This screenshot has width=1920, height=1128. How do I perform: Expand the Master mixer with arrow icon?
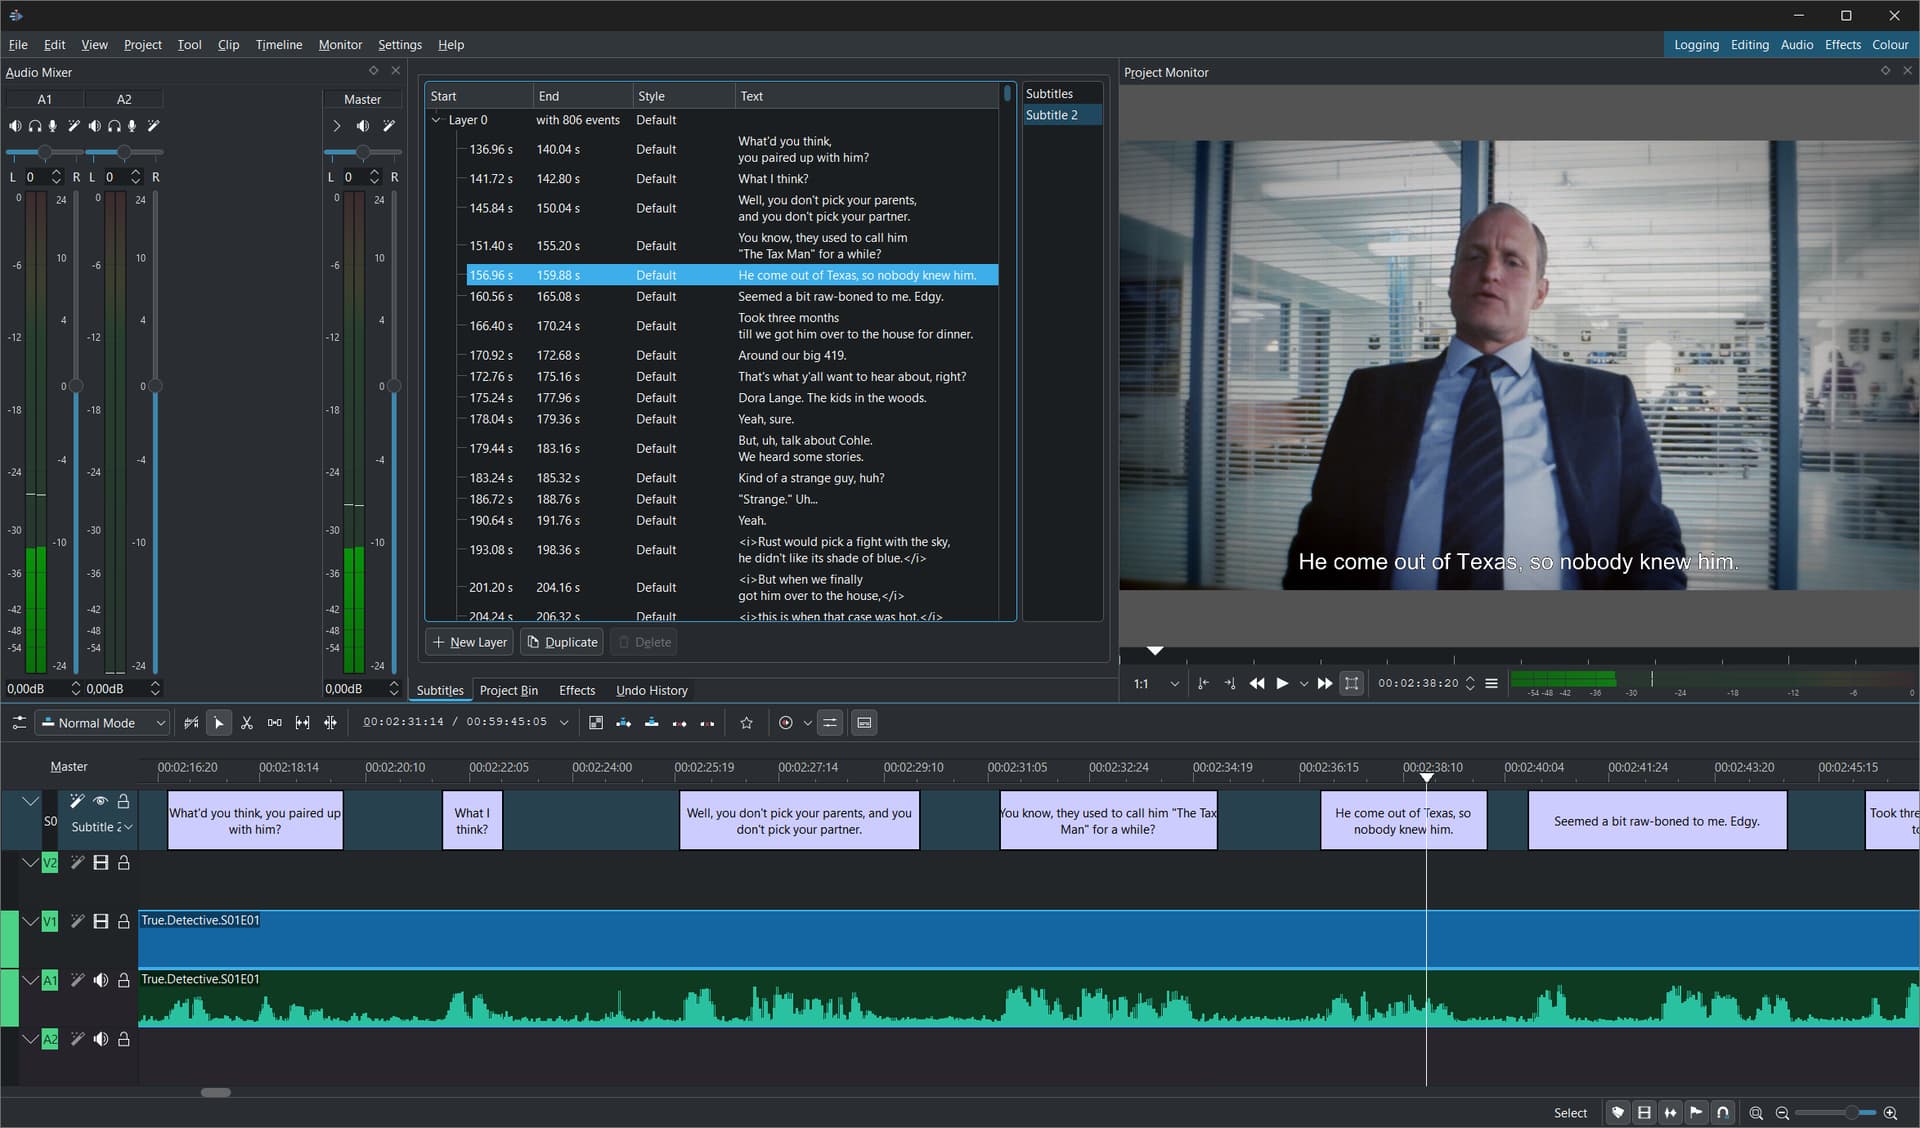[337, 126]
